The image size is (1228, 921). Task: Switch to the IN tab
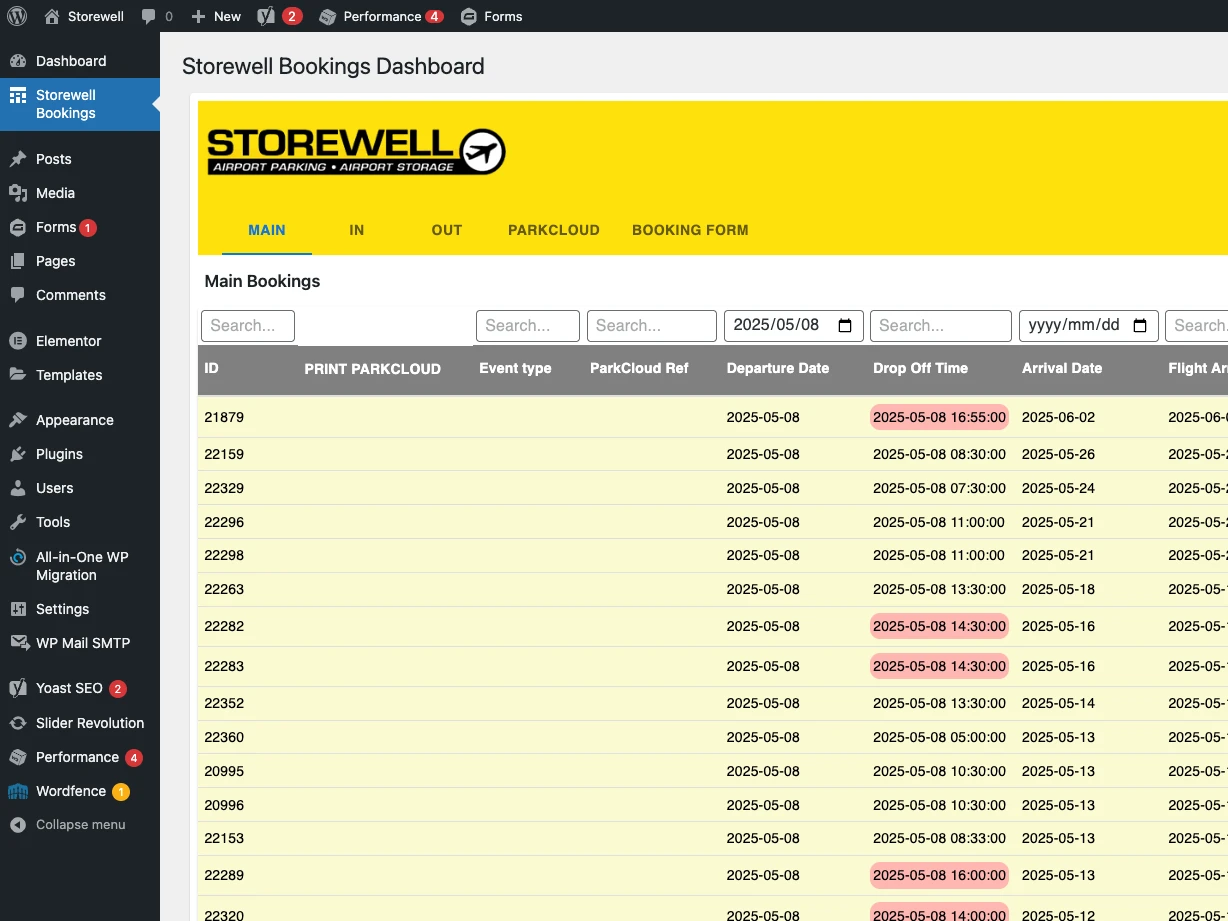(357, 230)
